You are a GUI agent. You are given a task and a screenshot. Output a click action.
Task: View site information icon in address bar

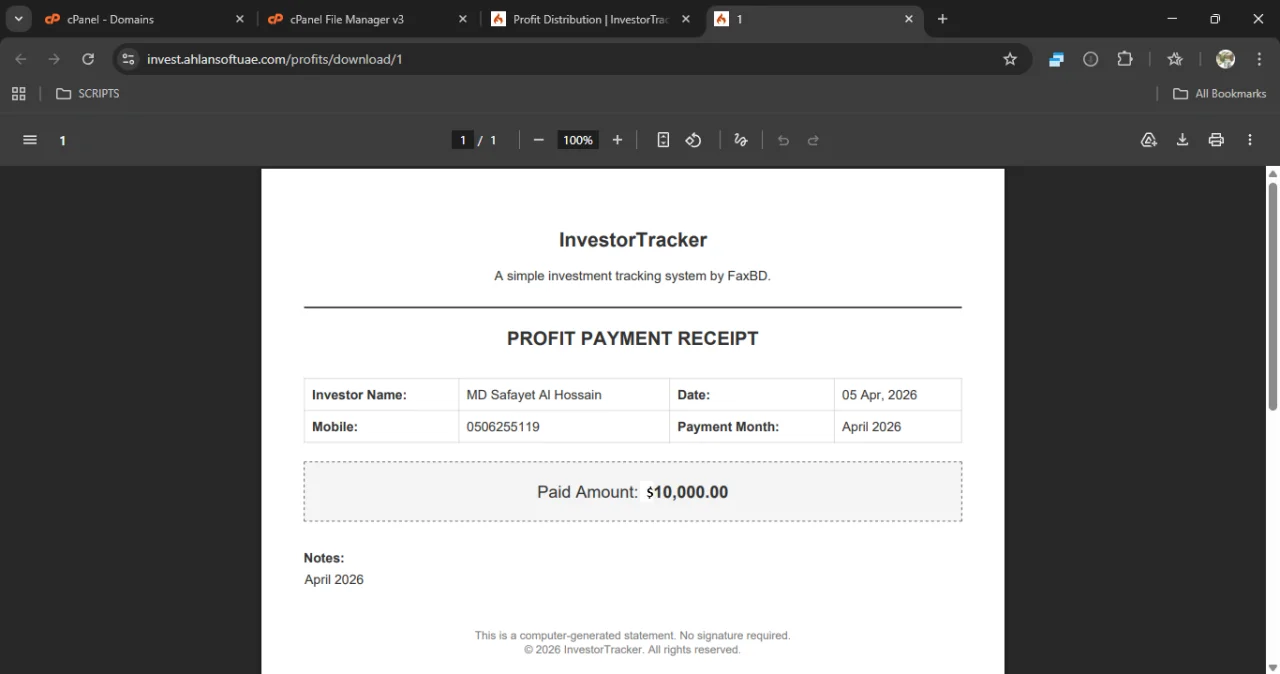pyautogui.click(x=128, y=59)
